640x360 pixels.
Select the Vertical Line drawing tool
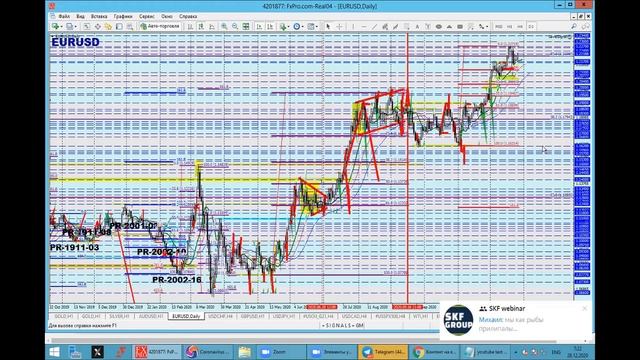click(353, 27)
